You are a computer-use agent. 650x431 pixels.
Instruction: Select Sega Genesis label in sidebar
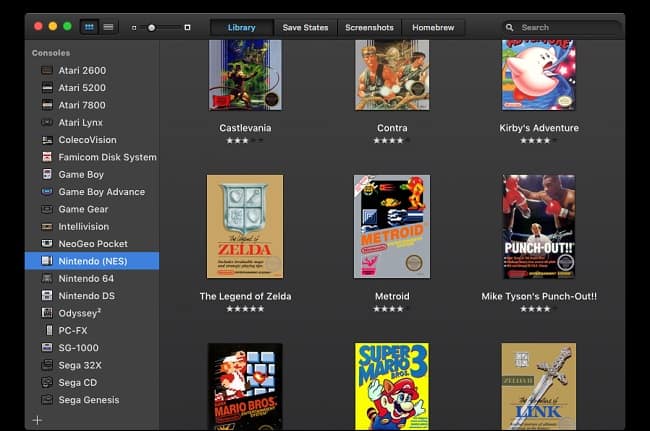[x=89, y=400]
